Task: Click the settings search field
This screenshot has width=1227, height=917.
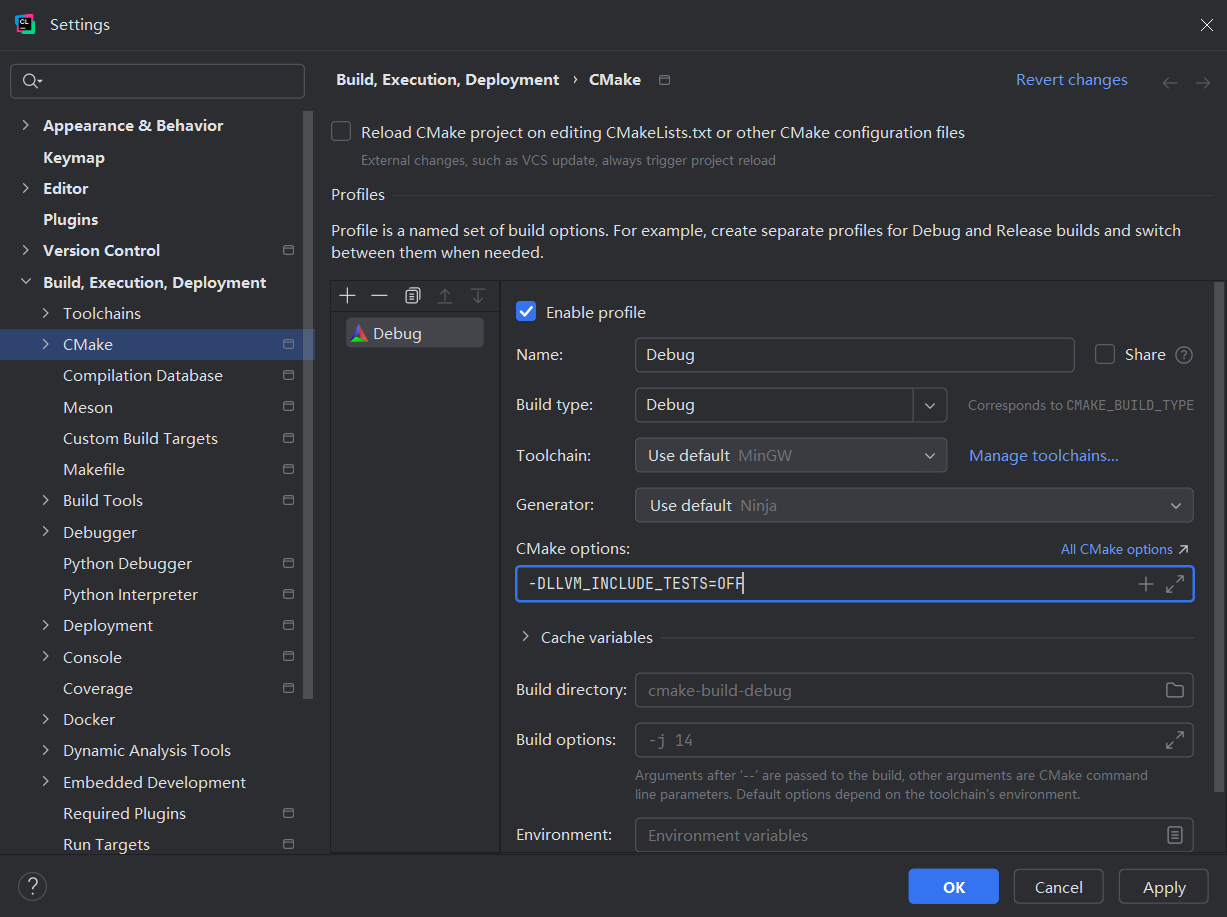Action: click(x=160, y=81)
